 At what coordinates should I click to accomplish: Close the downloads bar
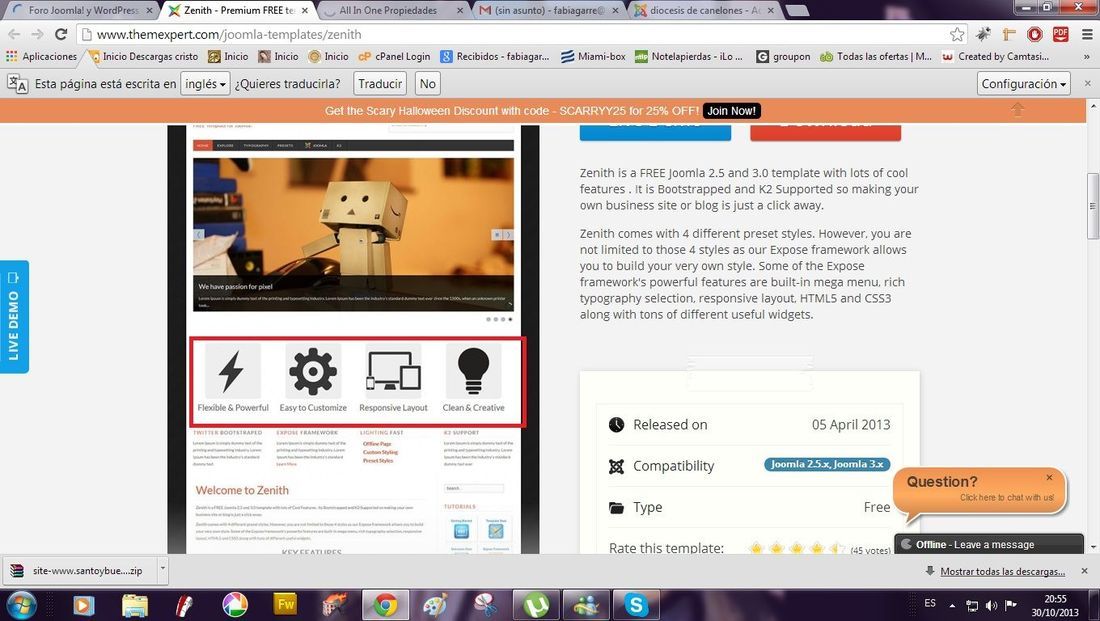[x=1085, y=571]
